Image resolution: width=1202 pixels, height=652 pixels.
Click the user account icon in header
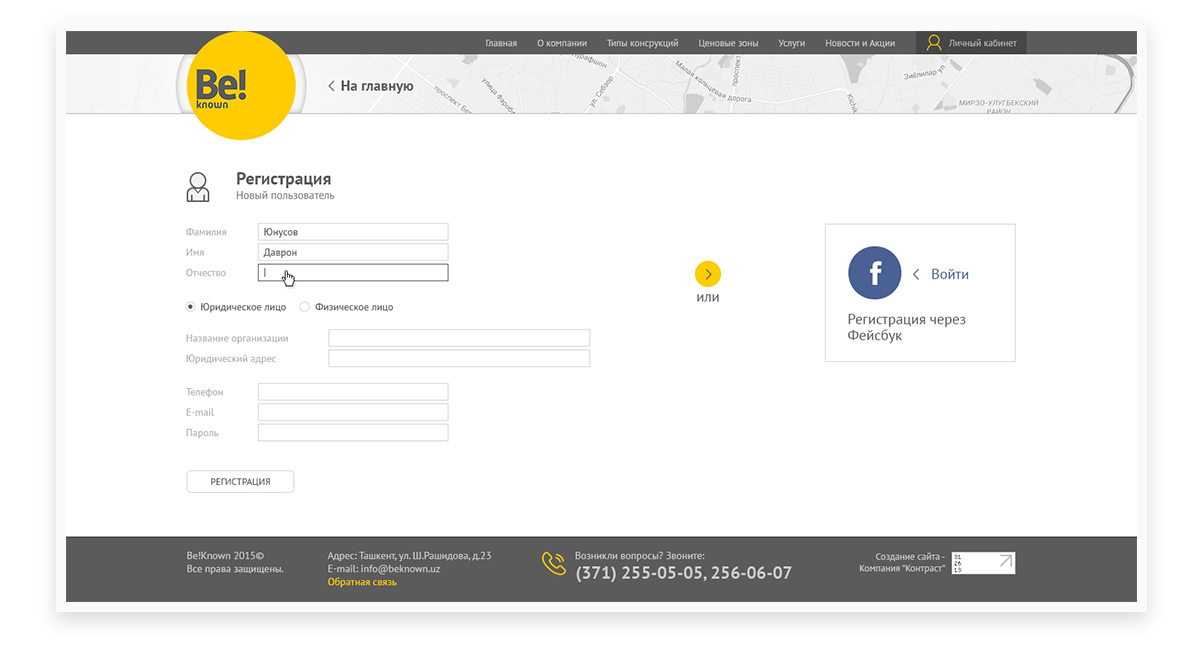[934, 43]
